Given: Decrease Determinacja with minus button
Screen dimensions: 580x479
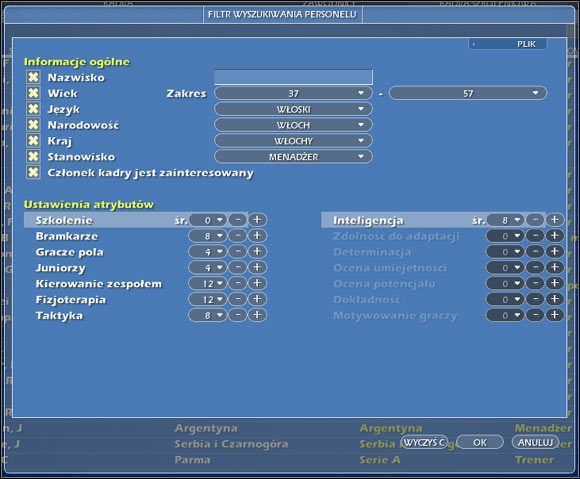Looking at the screenshot, I should (x=535, y=252).
